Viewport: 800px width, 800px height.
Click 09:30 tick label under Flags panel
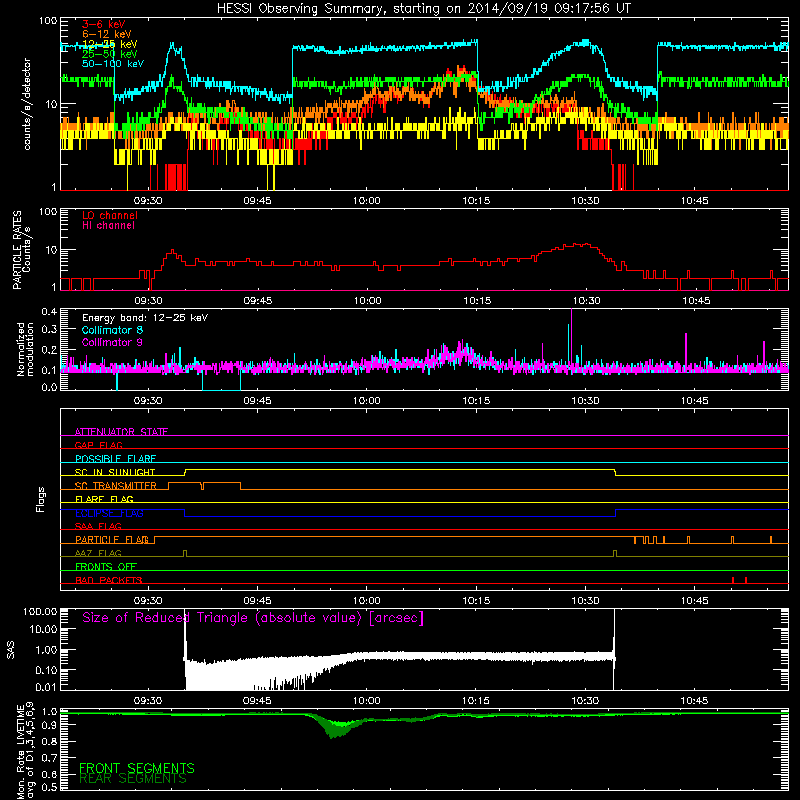click(x=148, y=601)
